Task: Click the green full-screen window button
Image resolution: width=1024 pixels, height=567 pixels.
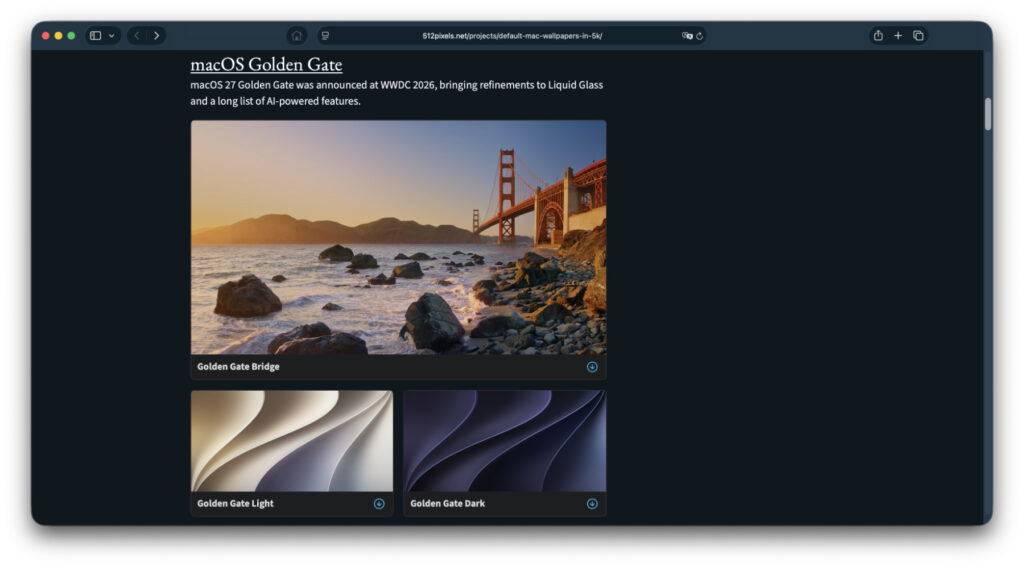Action: [x=71, y=36]
